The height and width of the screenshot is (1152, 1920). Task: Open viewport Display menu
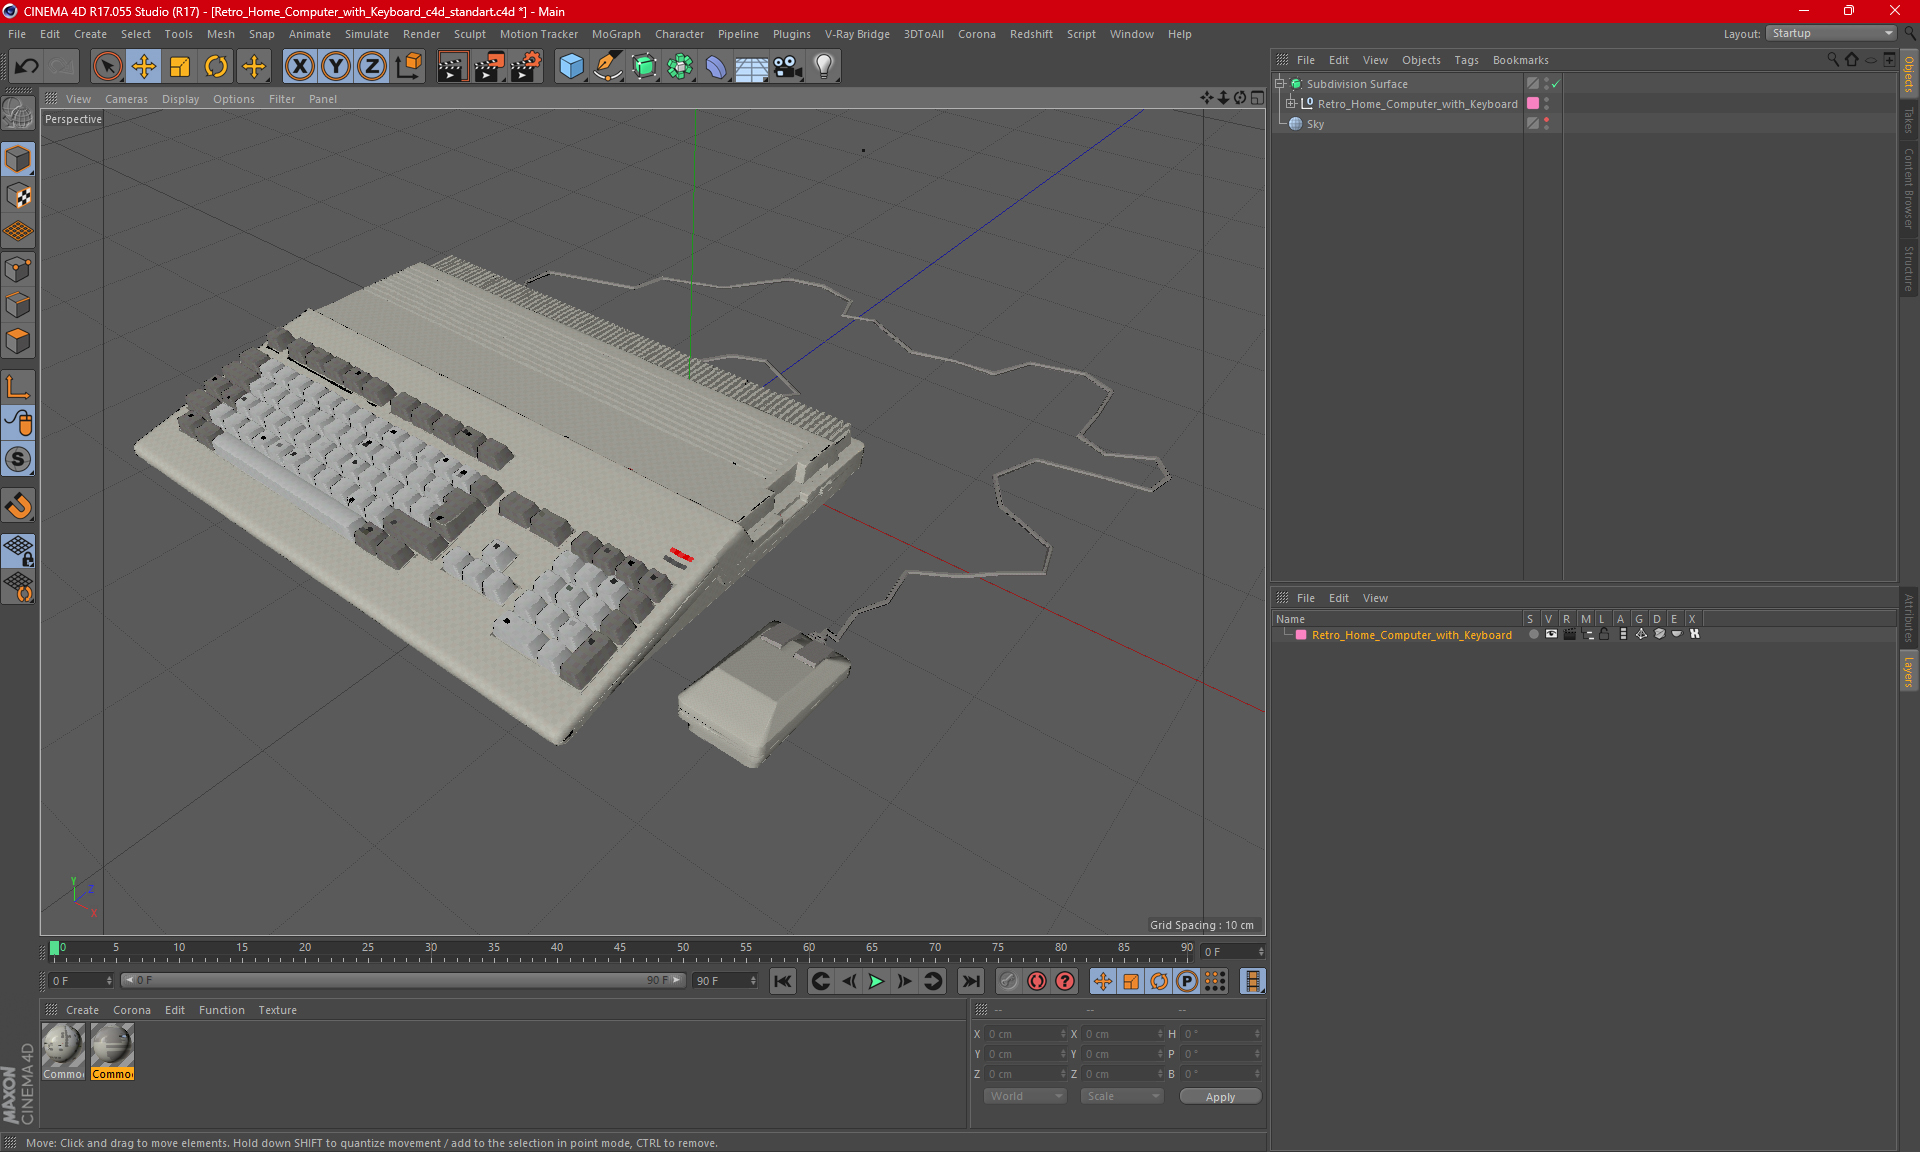(180, 99)
